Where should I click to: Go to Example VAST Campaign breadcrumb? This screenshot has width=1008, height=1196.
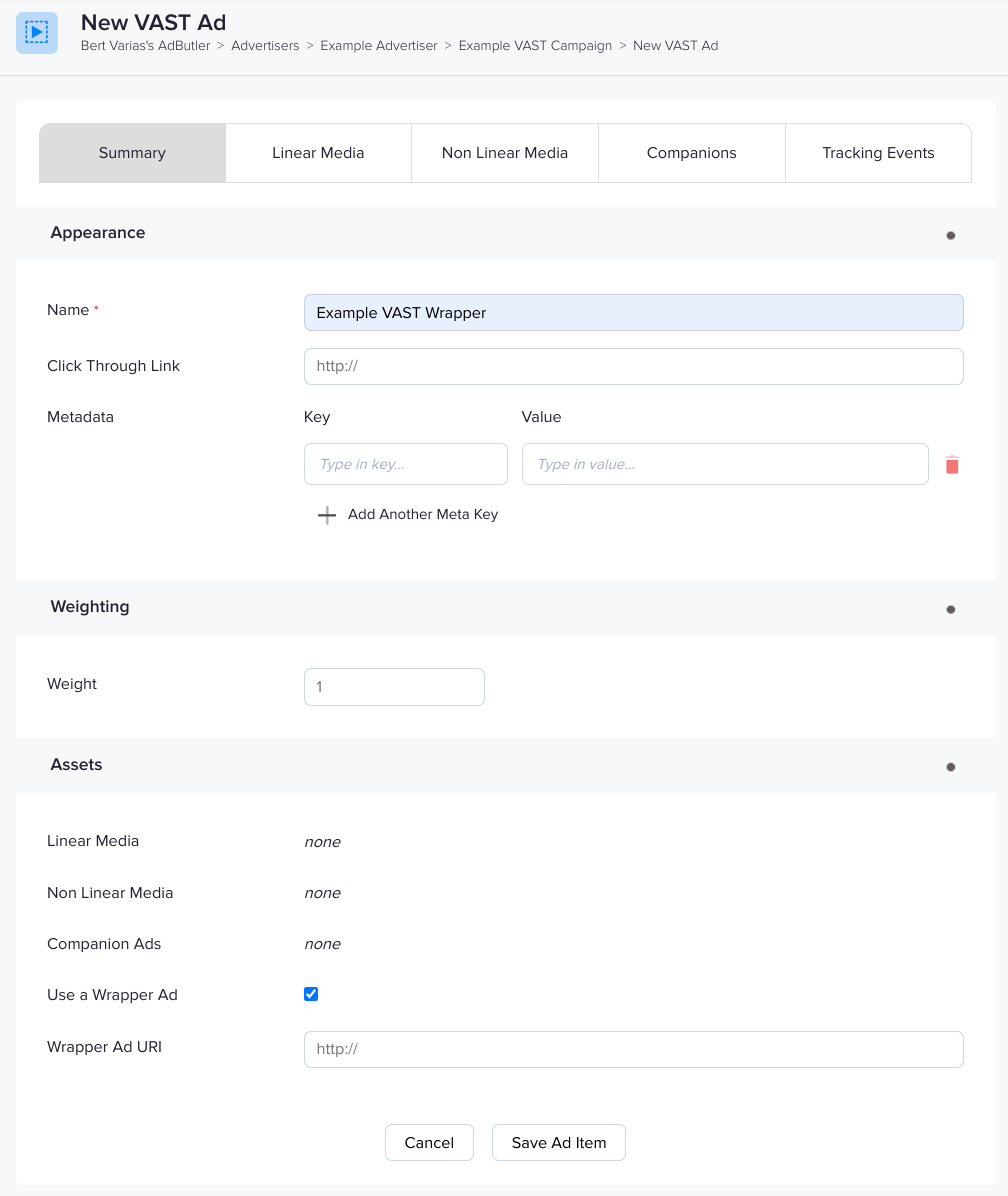tap(535, 46)
